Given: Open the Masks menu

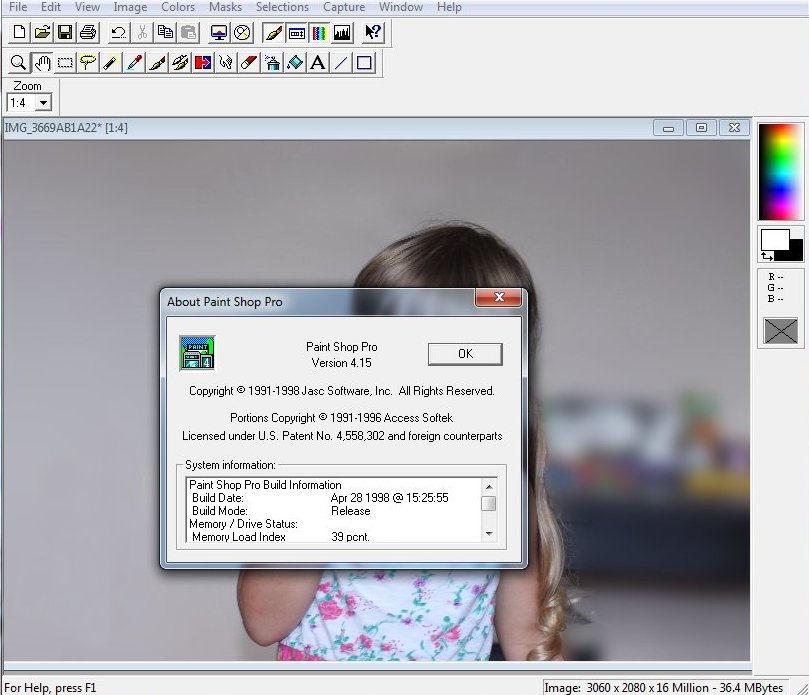Looking at the screenshot, I should click(225, 7).
